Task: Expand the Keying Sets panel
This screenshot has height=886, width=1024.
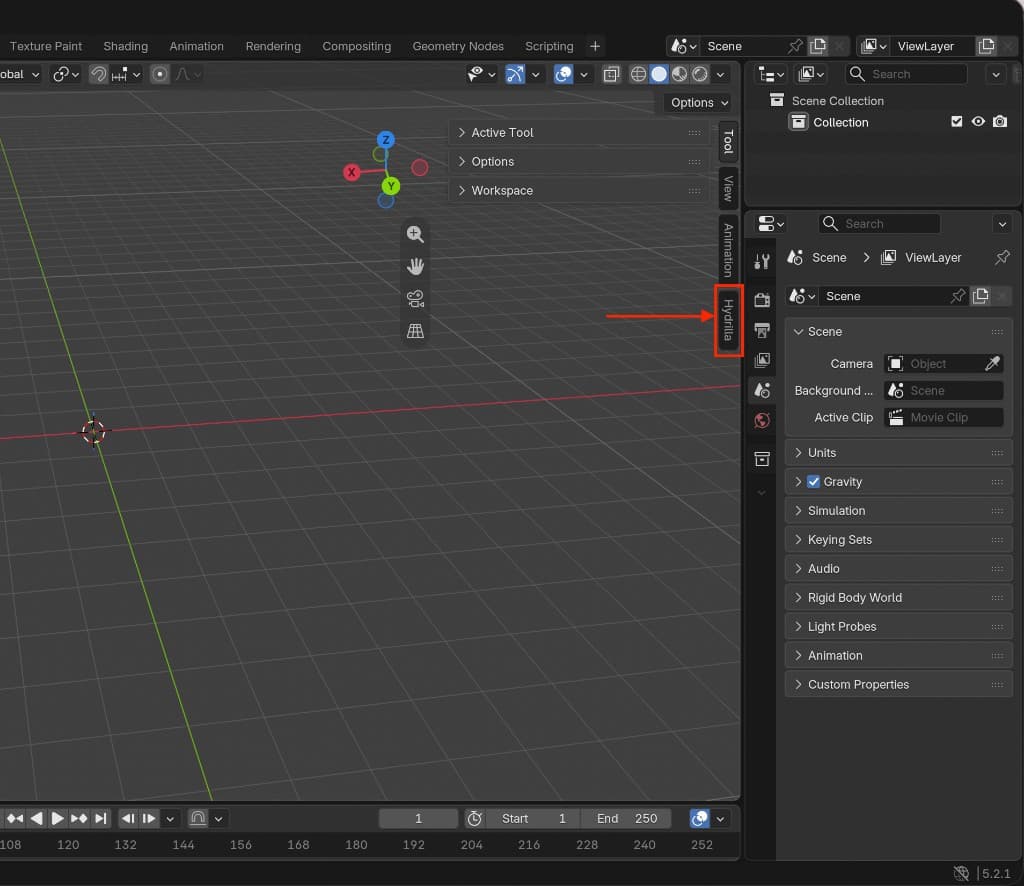Action: [899, 540]
